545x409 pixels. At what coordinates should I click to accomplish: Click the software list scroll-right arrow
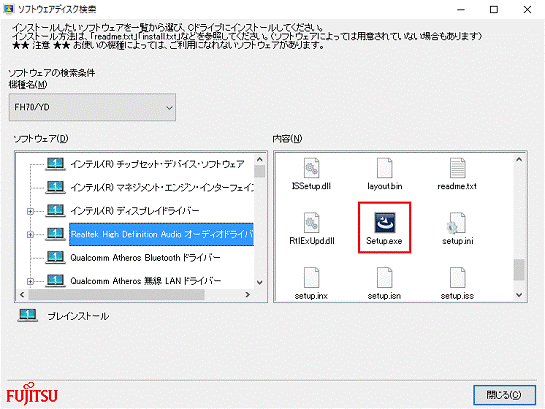point(247,295)
